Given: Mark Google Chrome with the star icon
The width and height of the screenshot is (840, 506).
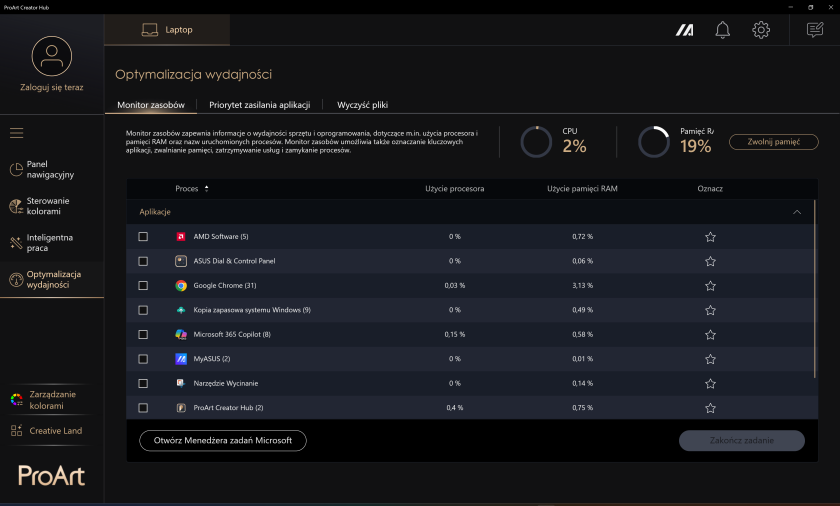Looking at the screenshot, I should point(710,286).
